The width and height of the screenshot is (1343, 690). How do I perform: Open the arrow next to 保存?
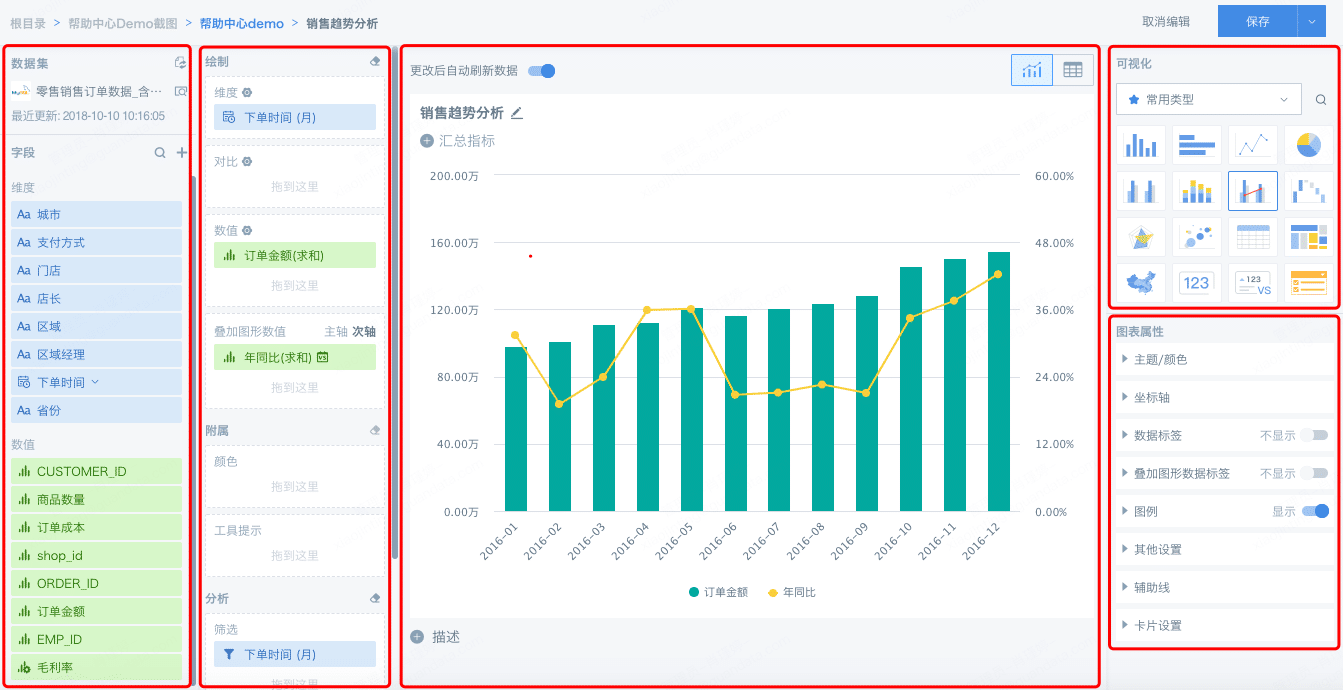(1313, 21)
